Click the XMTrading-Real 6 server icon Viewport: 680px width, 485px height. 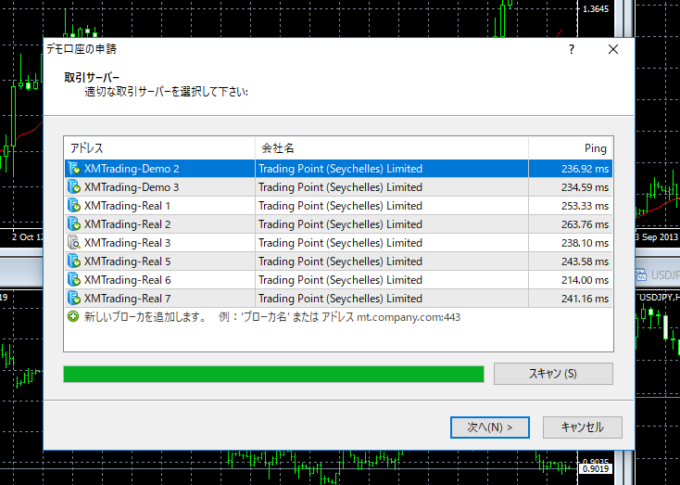(x=73, y=279)
